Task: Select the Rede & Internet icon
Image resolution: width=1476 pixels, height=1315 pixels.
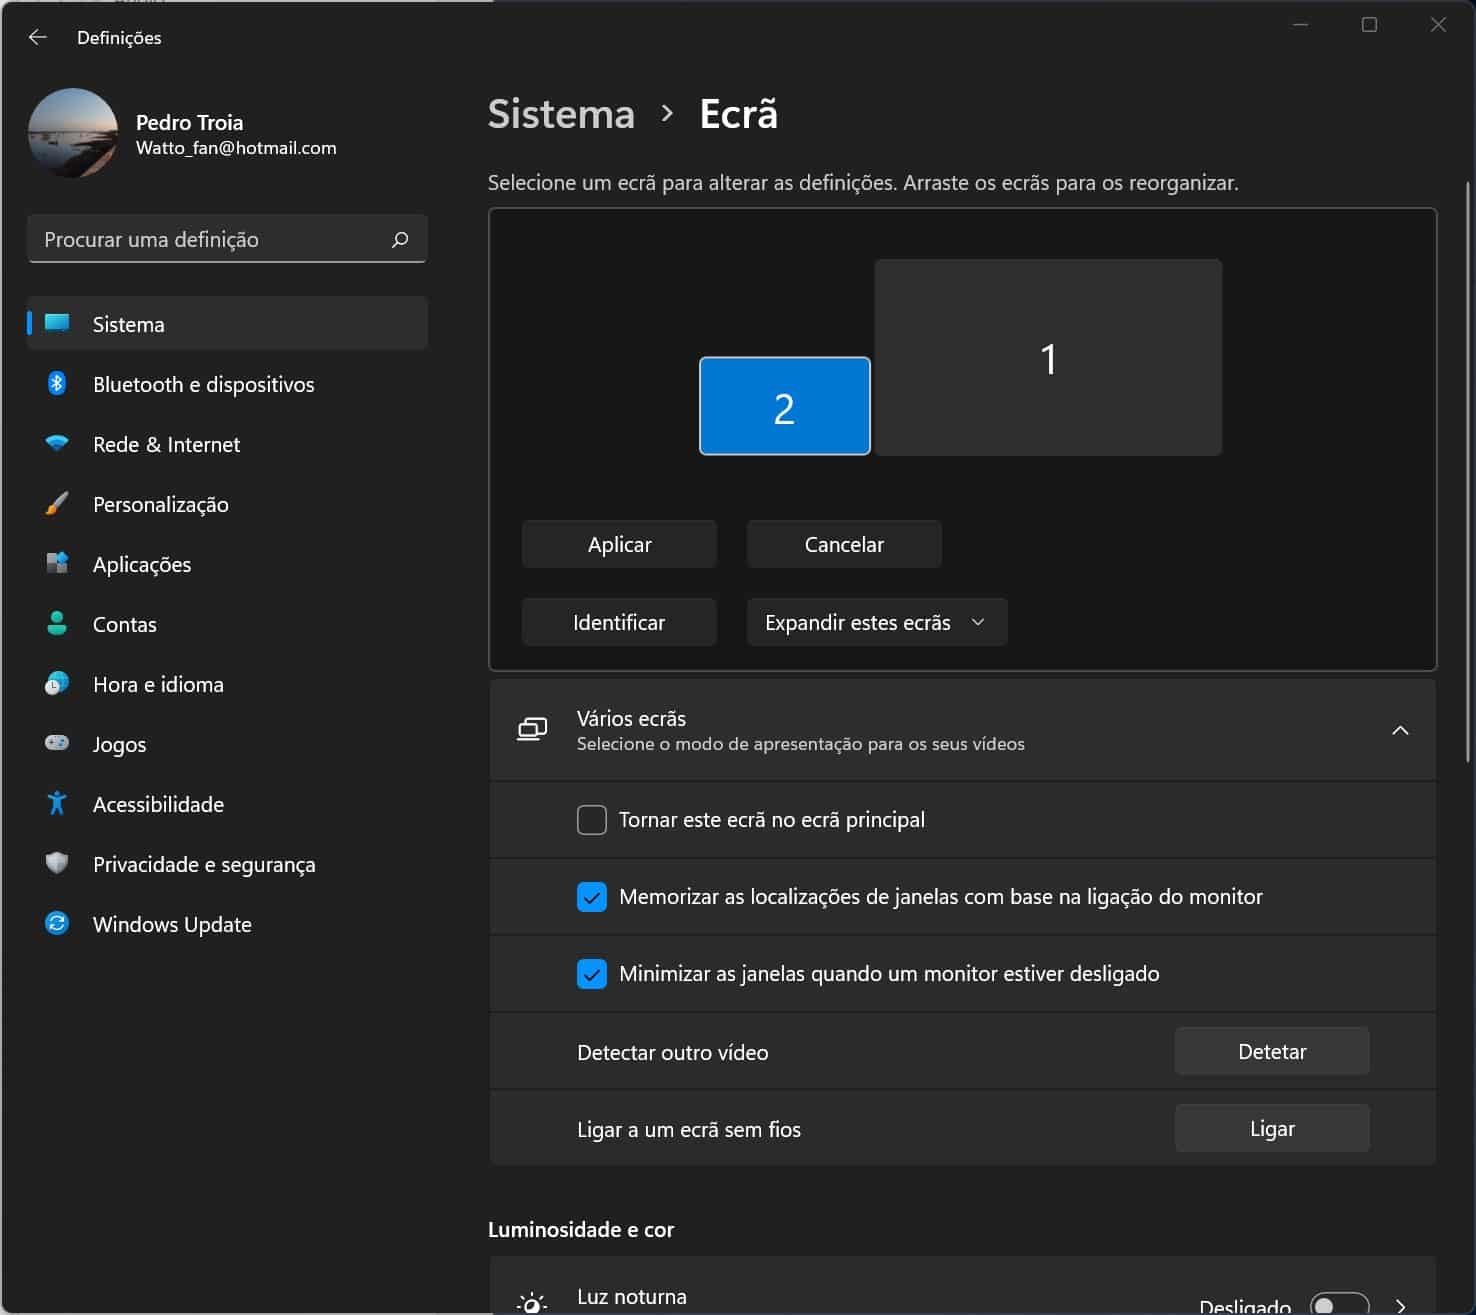Action: [x=57, y=444]
